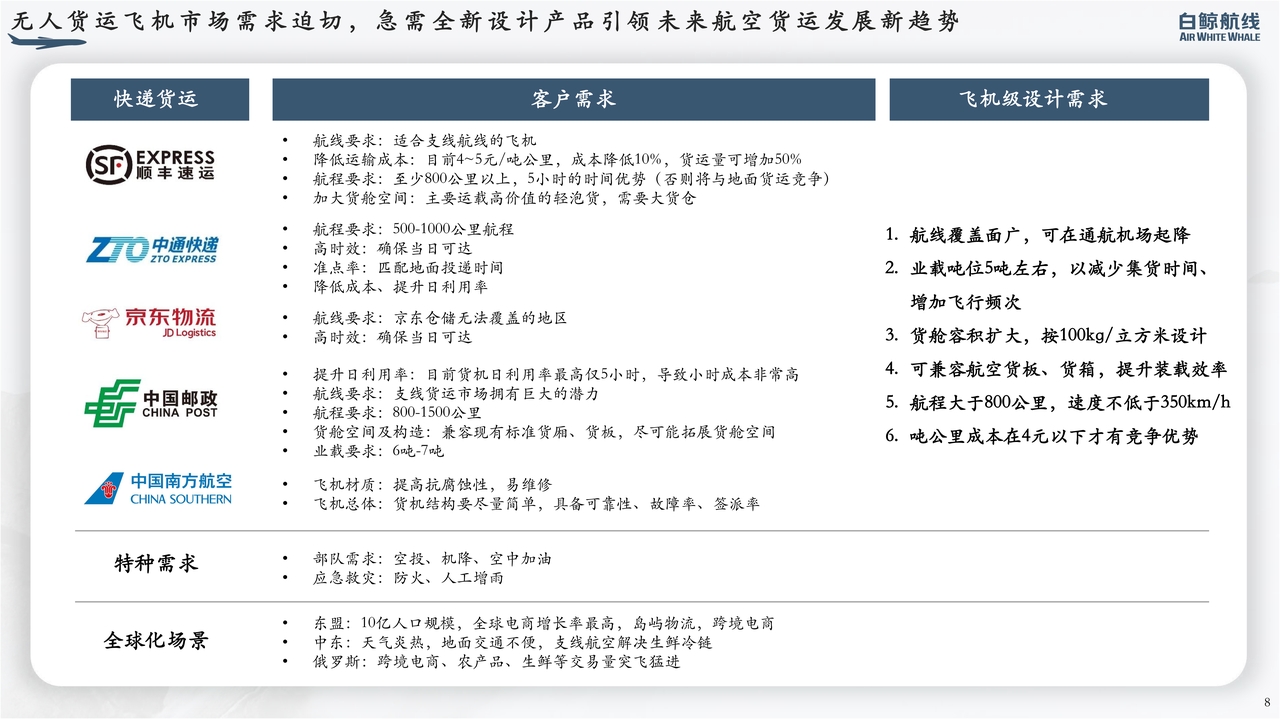1280x719 pixels.
Task: Click the ZTO Express logo
Action: coord(151,250)
